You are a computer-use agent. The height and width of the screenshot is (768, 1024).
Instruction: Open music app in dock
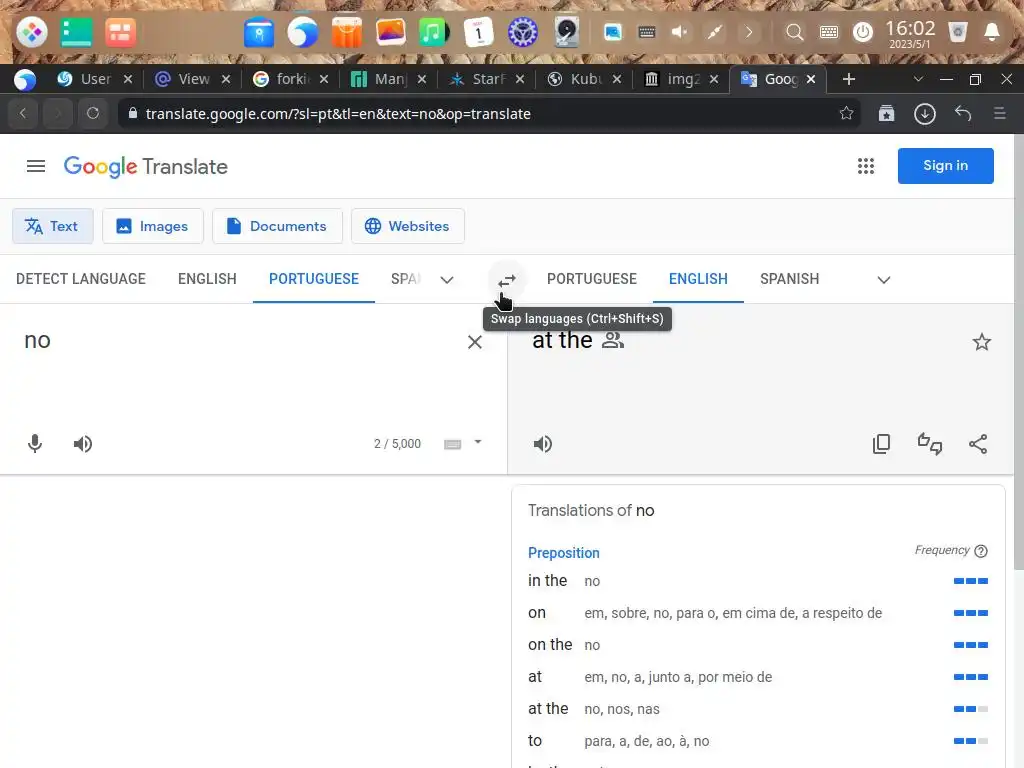point(432,32)
